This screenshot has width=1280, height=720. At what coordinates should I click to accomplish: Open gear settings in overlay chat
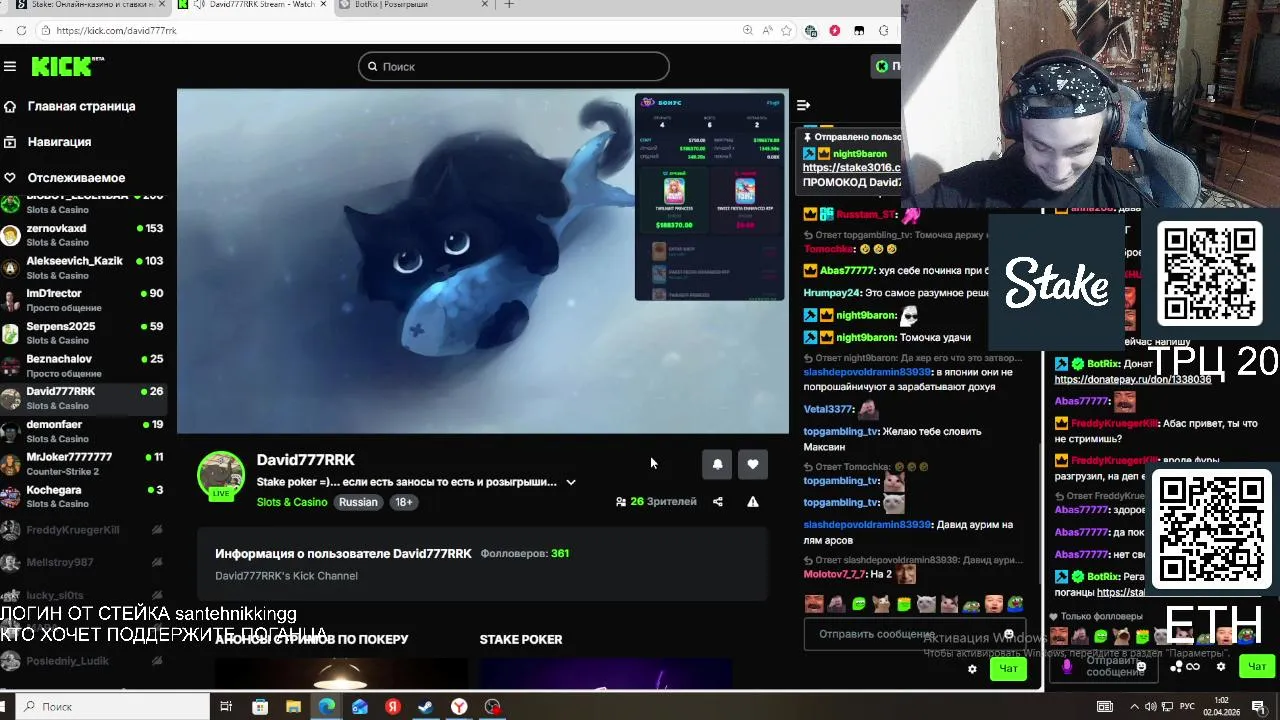click(1220, 666)
